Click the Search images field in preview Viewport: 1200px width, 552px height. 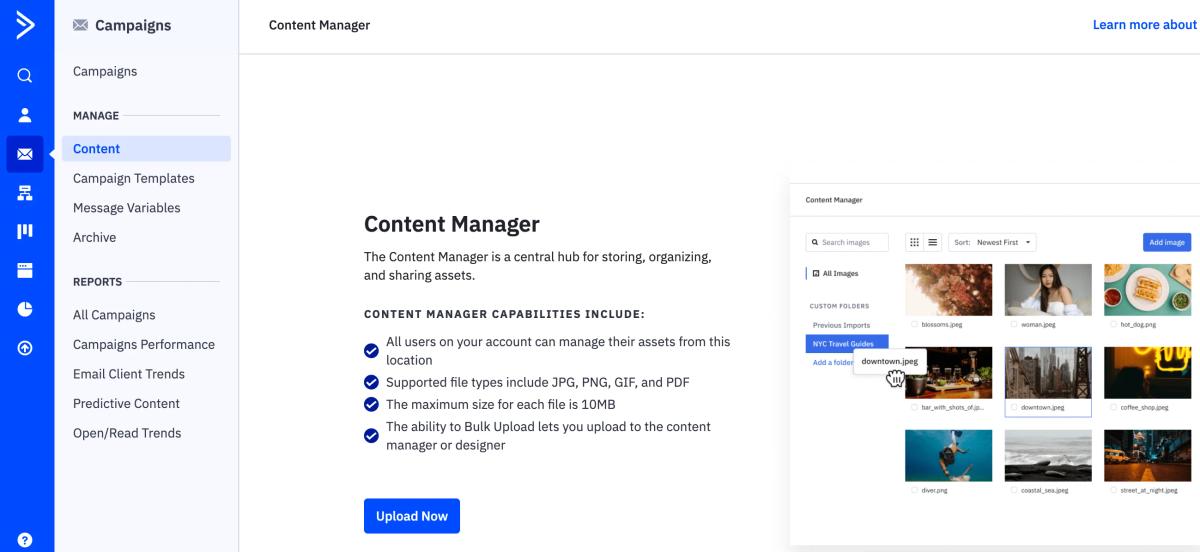(x=847, y=242)
